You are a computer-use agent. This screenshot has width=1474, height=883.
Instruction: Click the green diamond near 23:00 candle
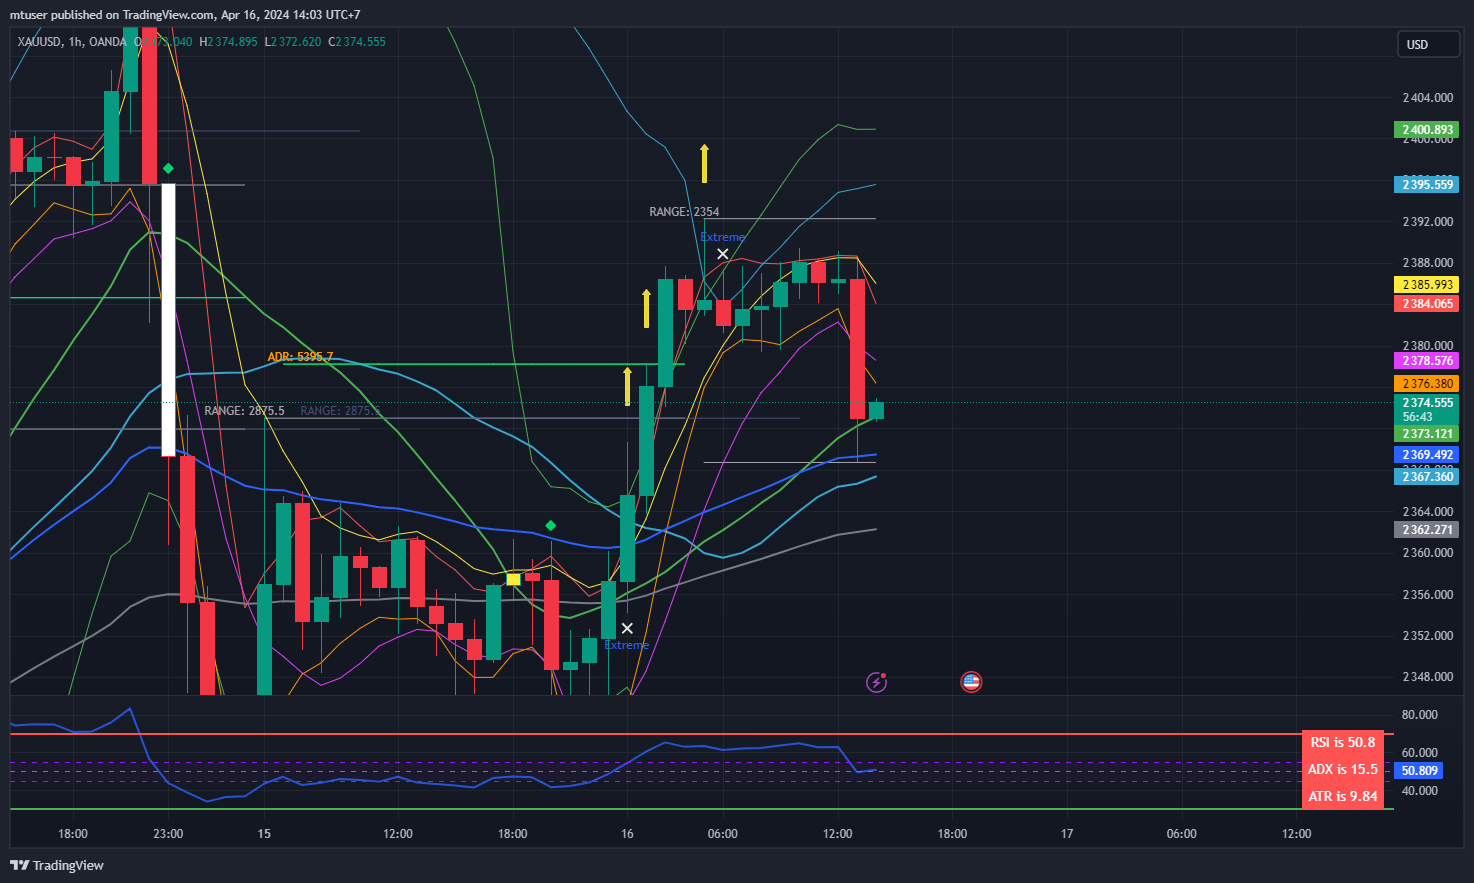click(168, 168)
